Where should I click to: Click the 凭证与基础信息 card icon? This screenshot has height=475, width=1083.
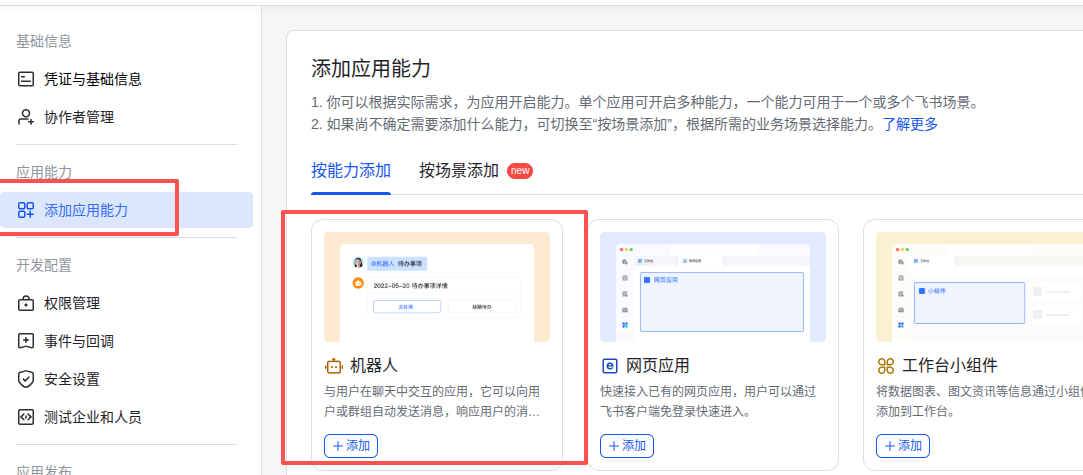26,79
